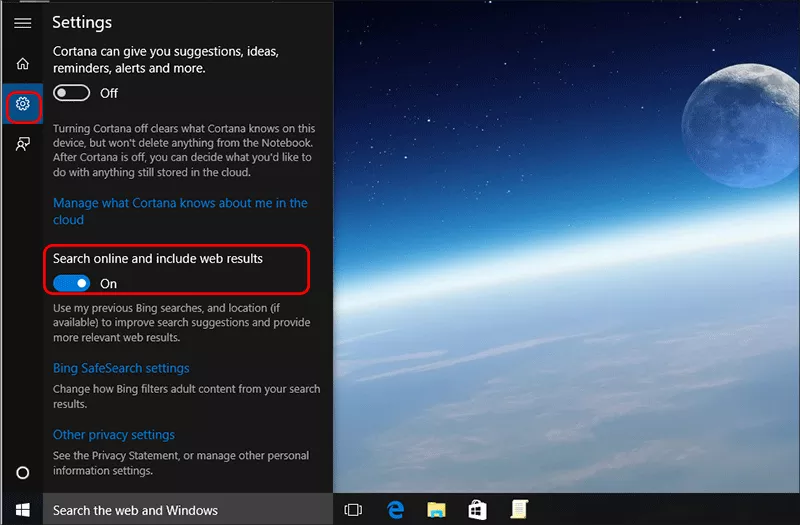Click the Cortana circle icon

[22, 473]
